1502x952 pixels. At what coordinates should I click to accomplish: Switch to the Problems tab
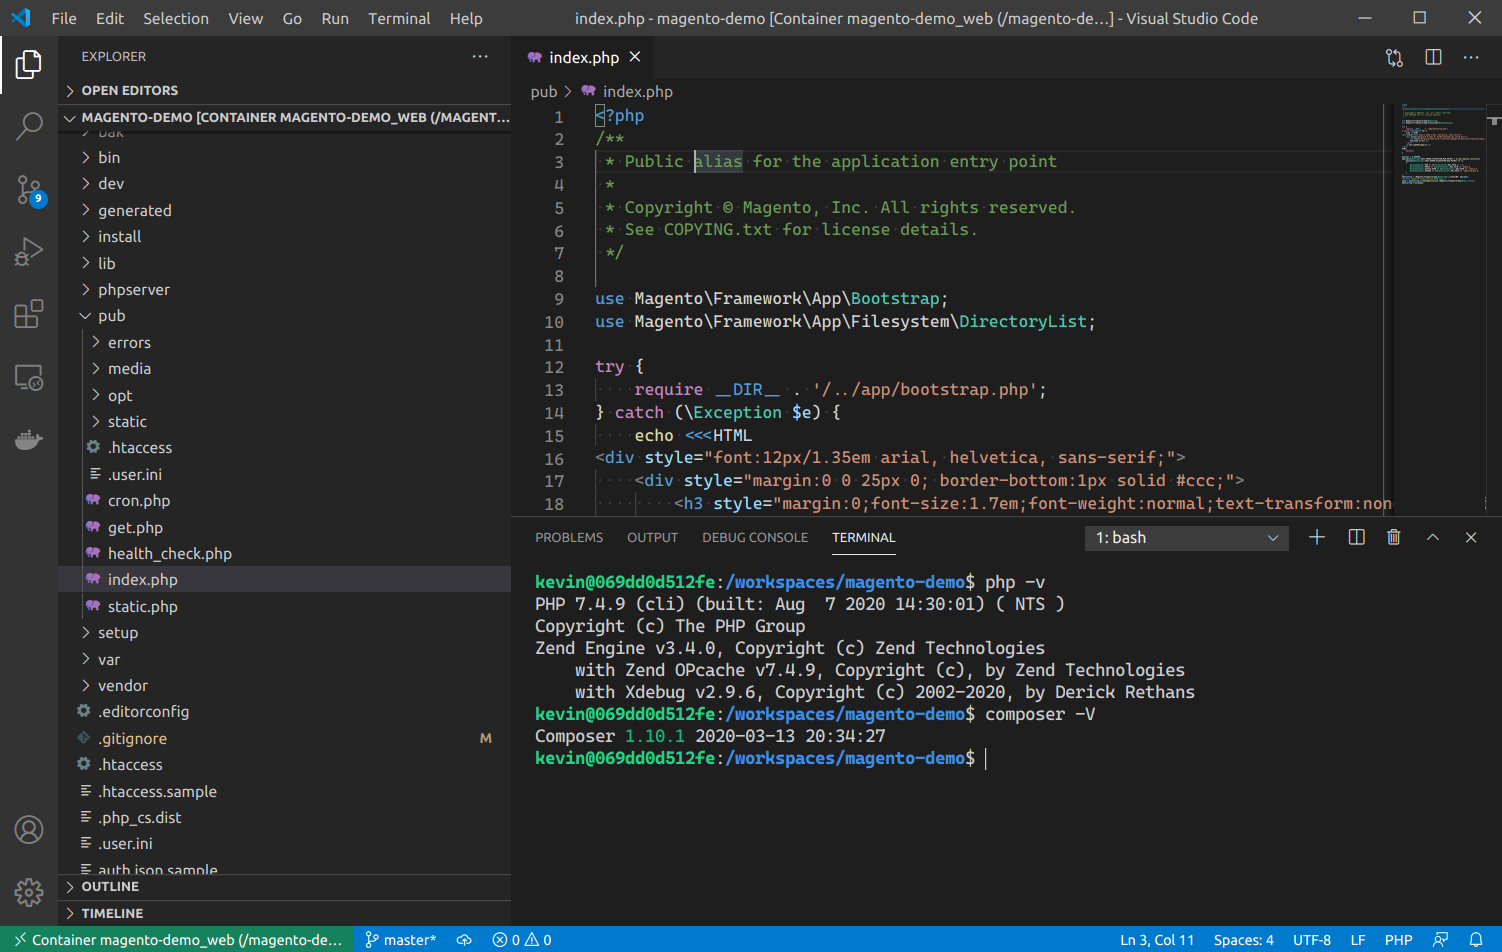[569, 538]
